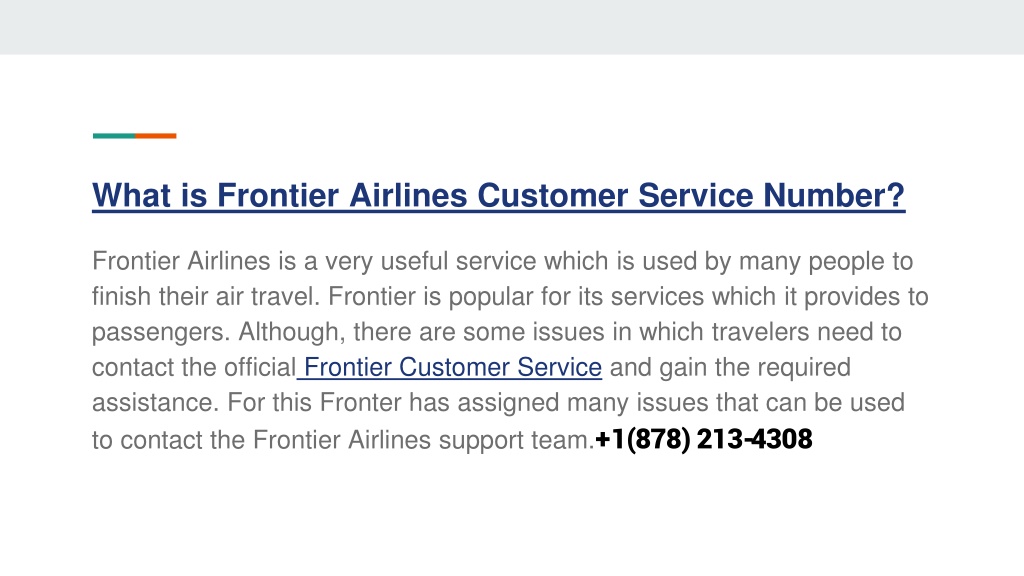This screenshot has width=1024, height=576.
Task: Click the teal segment of the accent bar
Action: click(114, 136)
